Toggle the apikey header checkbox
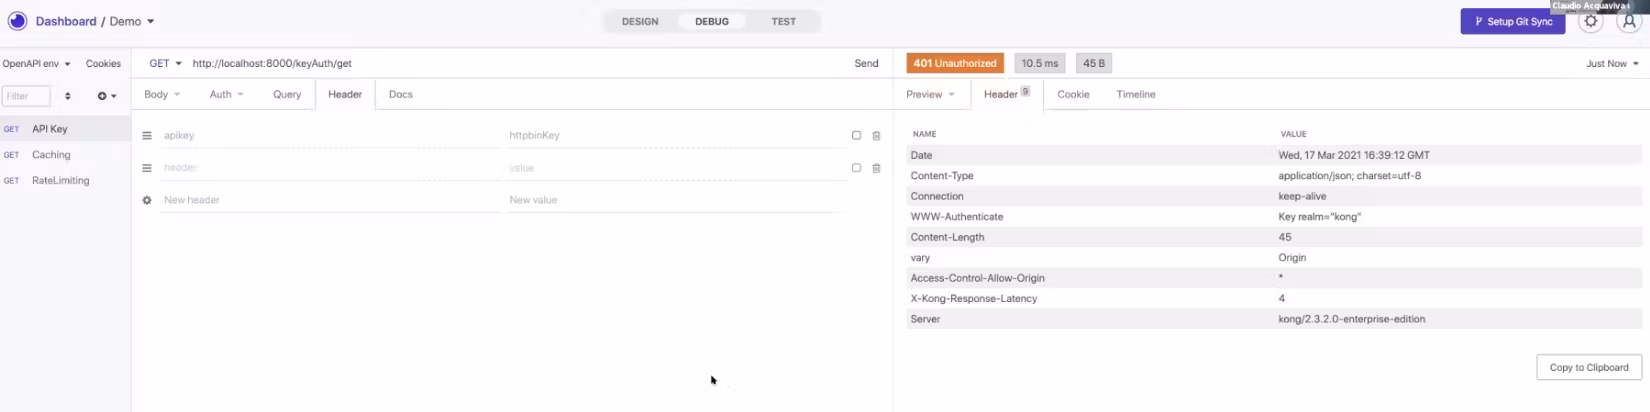The image size is (1650, 412). point(856,135)
